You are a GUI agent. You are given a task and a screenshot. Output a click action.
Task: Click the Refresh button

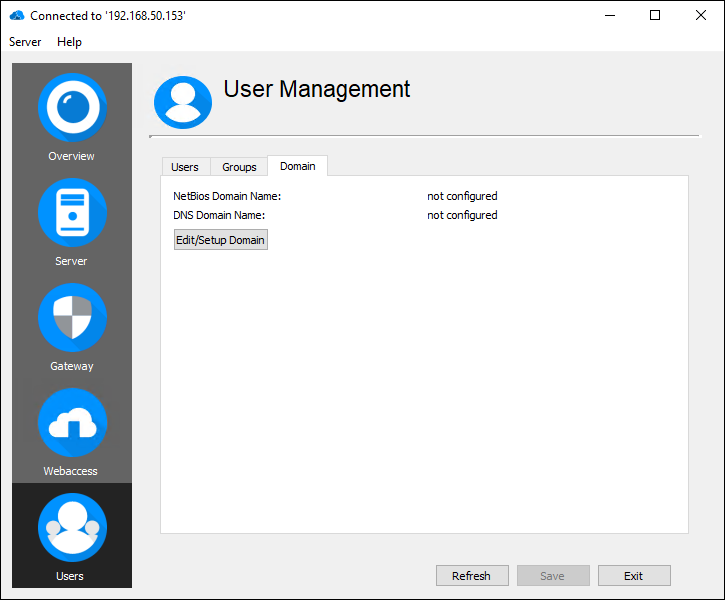point(471,576)
